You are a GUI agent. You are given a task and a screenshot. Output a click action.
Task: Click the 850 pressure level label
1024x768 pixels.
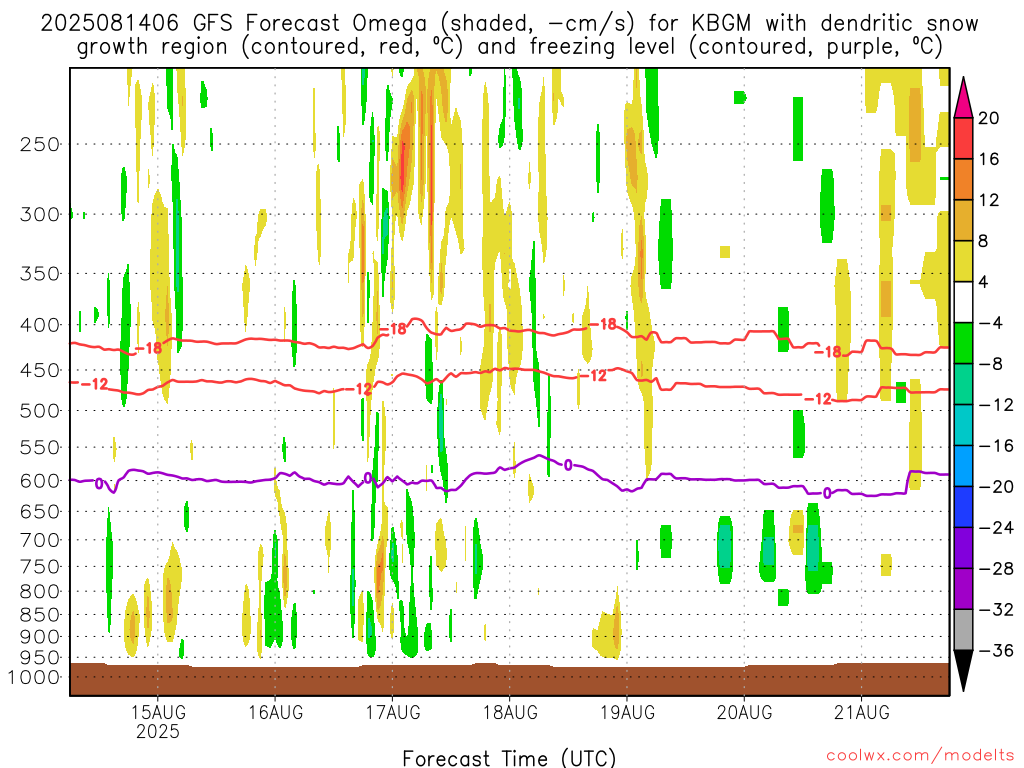click(40, 615)
